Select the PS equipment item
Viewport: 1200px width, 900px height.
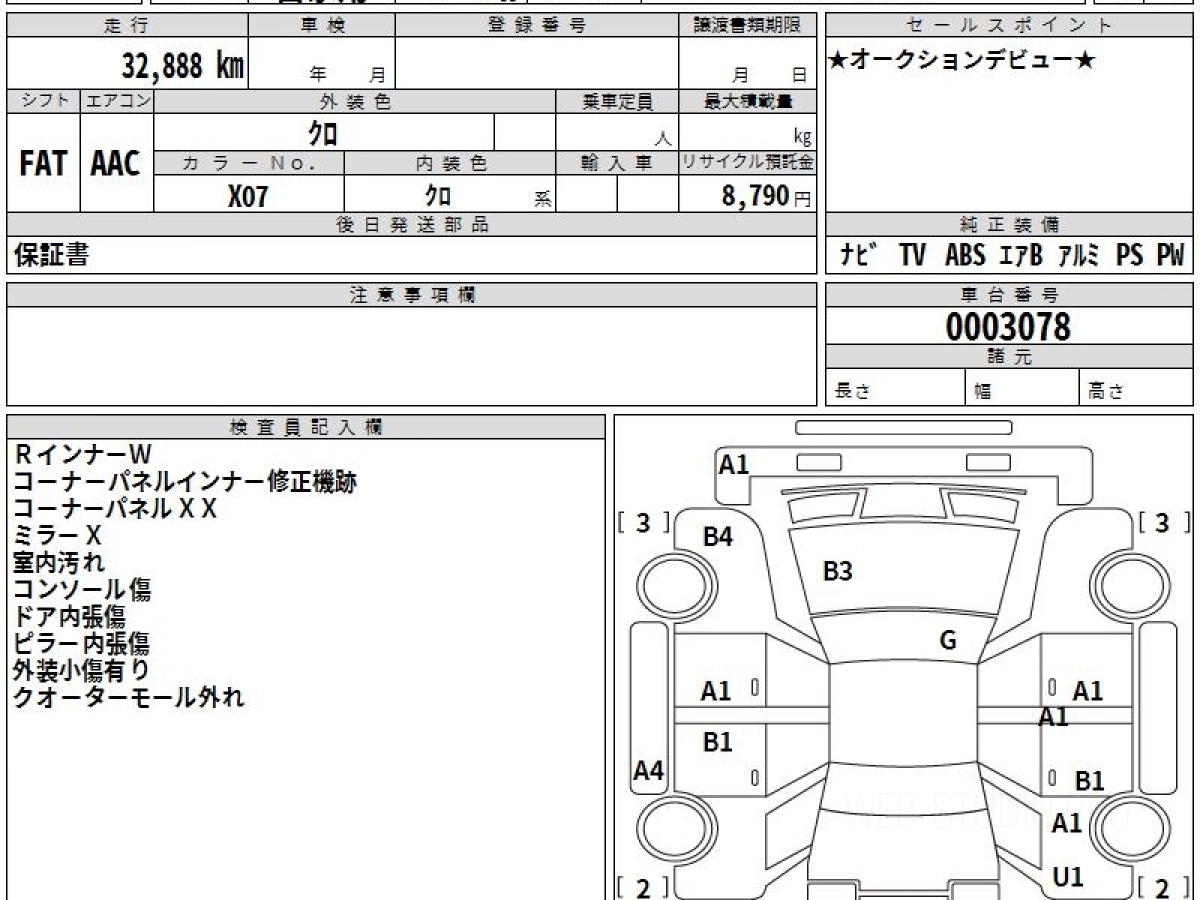point(1130,256)
